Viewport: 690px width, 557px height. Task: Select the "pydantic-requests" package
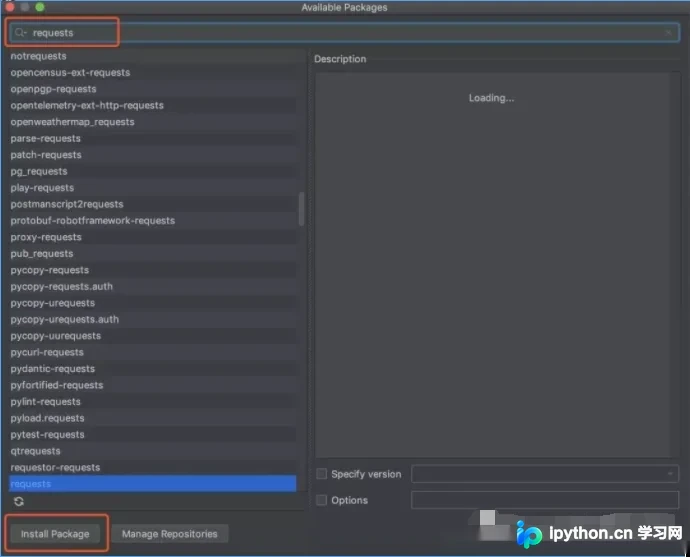point(153,369)
